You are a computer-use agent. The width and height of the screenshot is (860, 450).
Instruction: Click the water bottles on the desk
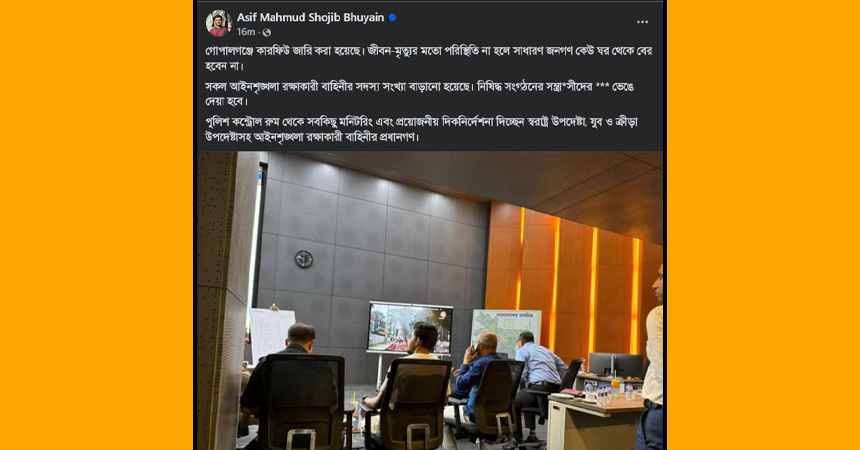click(600, 393)
